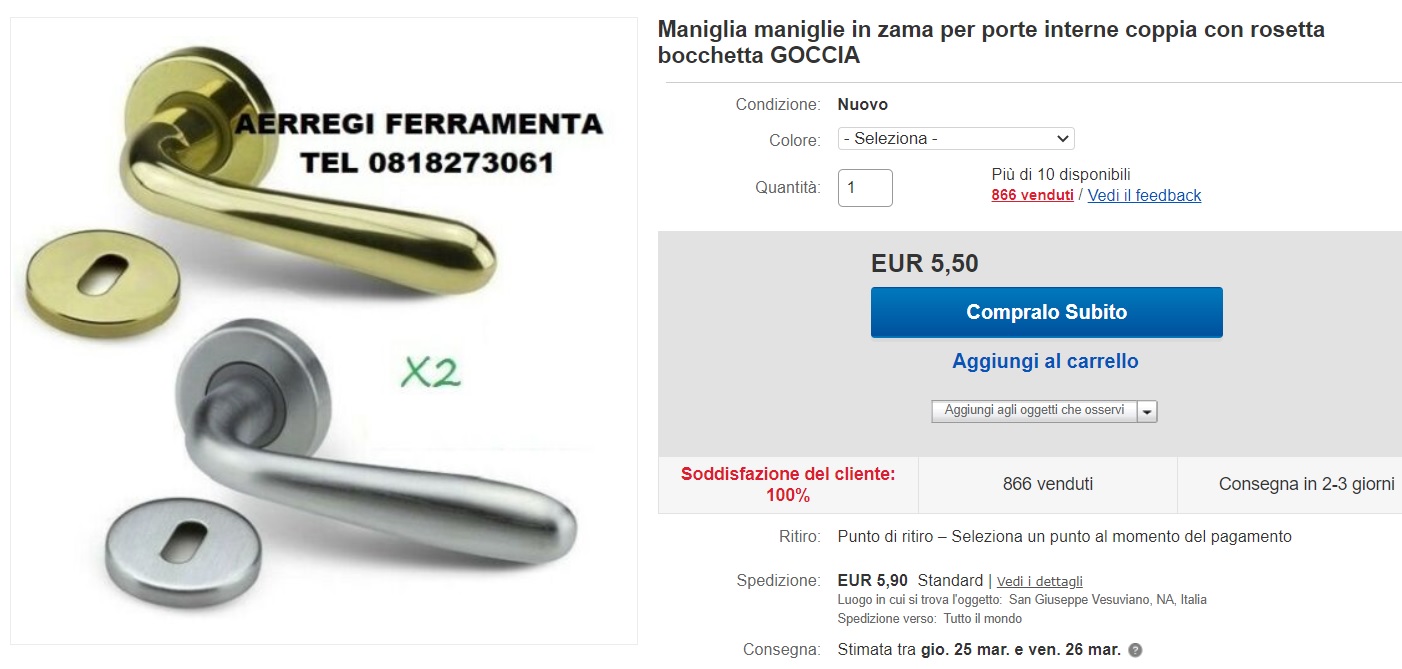The image size is (1402, 669).
Task: Click the chrome keyhole escutcheon in image
Action: click(179, 538)
